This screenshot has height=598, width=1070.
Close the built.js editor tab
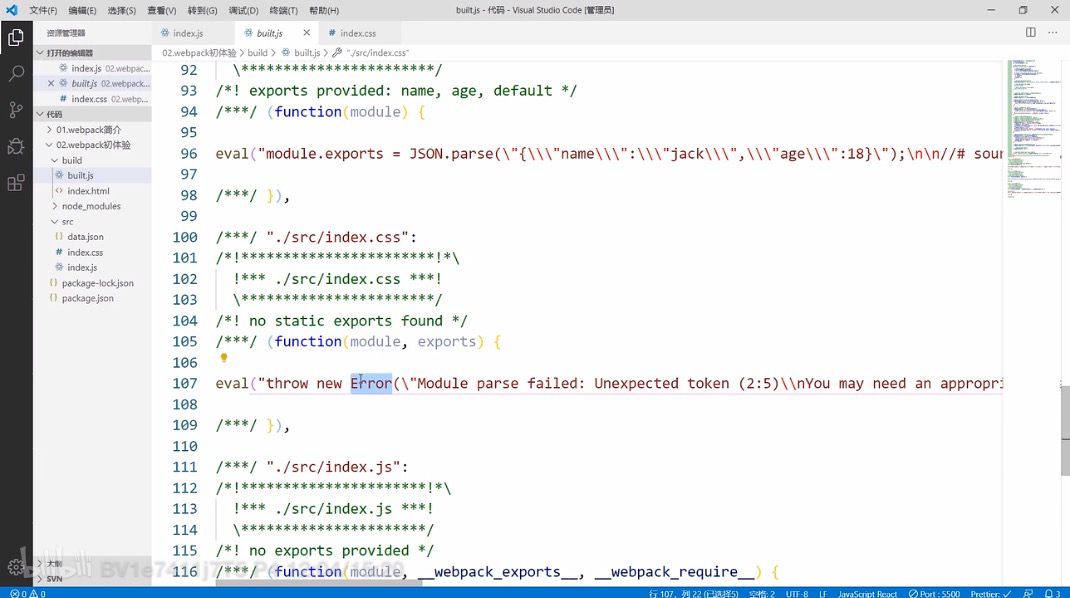pos(306,33)
